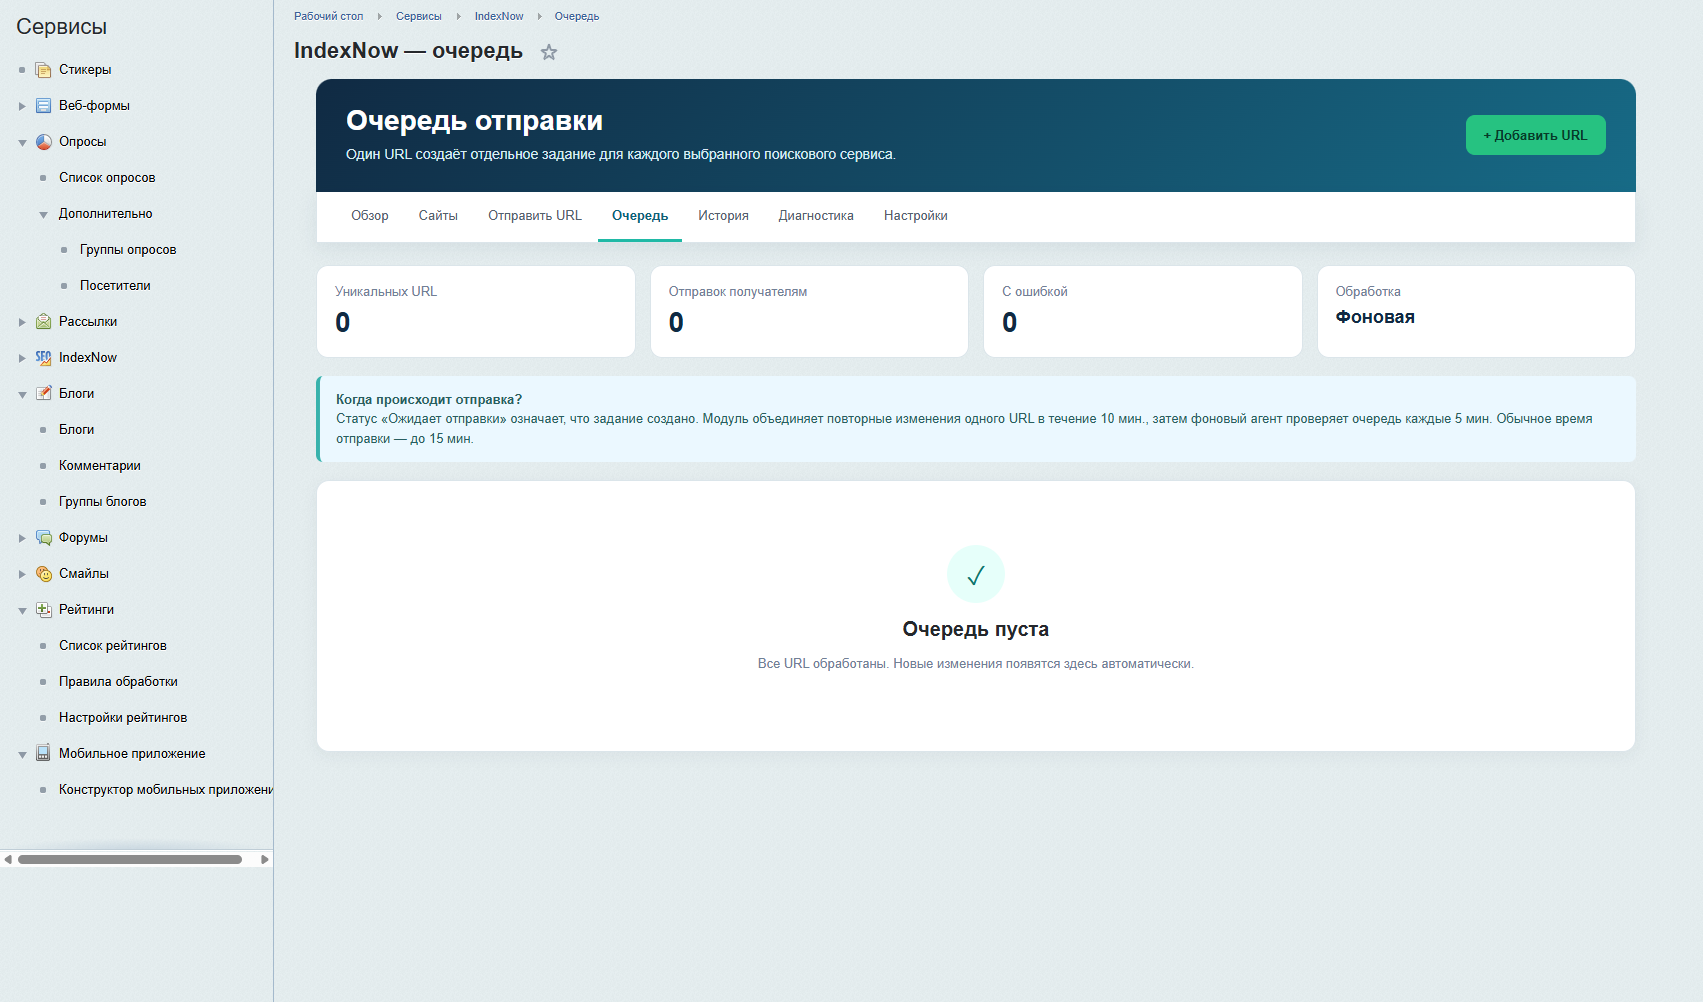Click the + Добавить URL button
Screen dimensions: 1703x1002
pyautogui.click(x=1536, y=135)
